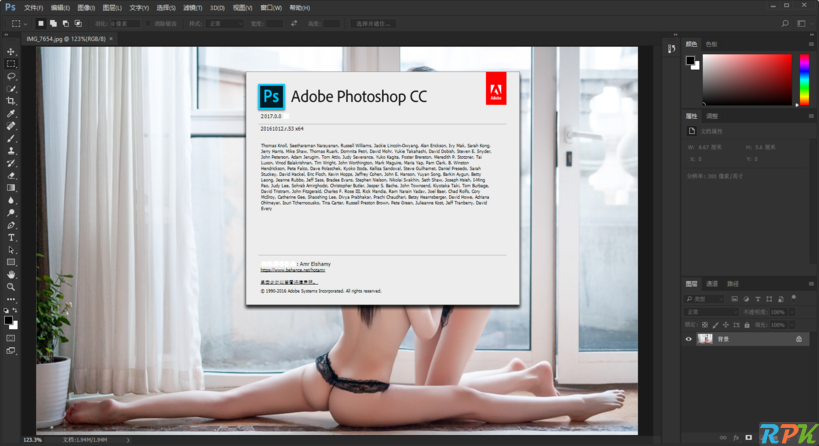Select the Horizontal Type tool
This screenshot has height=446, width=819.
click(11, 238)
